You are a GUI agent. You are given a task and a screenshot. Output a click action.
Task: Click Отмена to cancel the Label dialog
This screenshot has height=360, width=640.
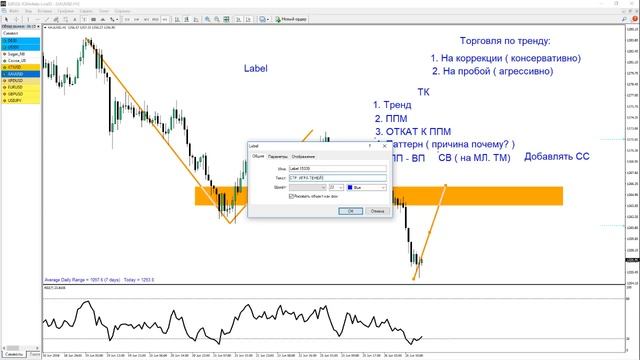(377, 211)
